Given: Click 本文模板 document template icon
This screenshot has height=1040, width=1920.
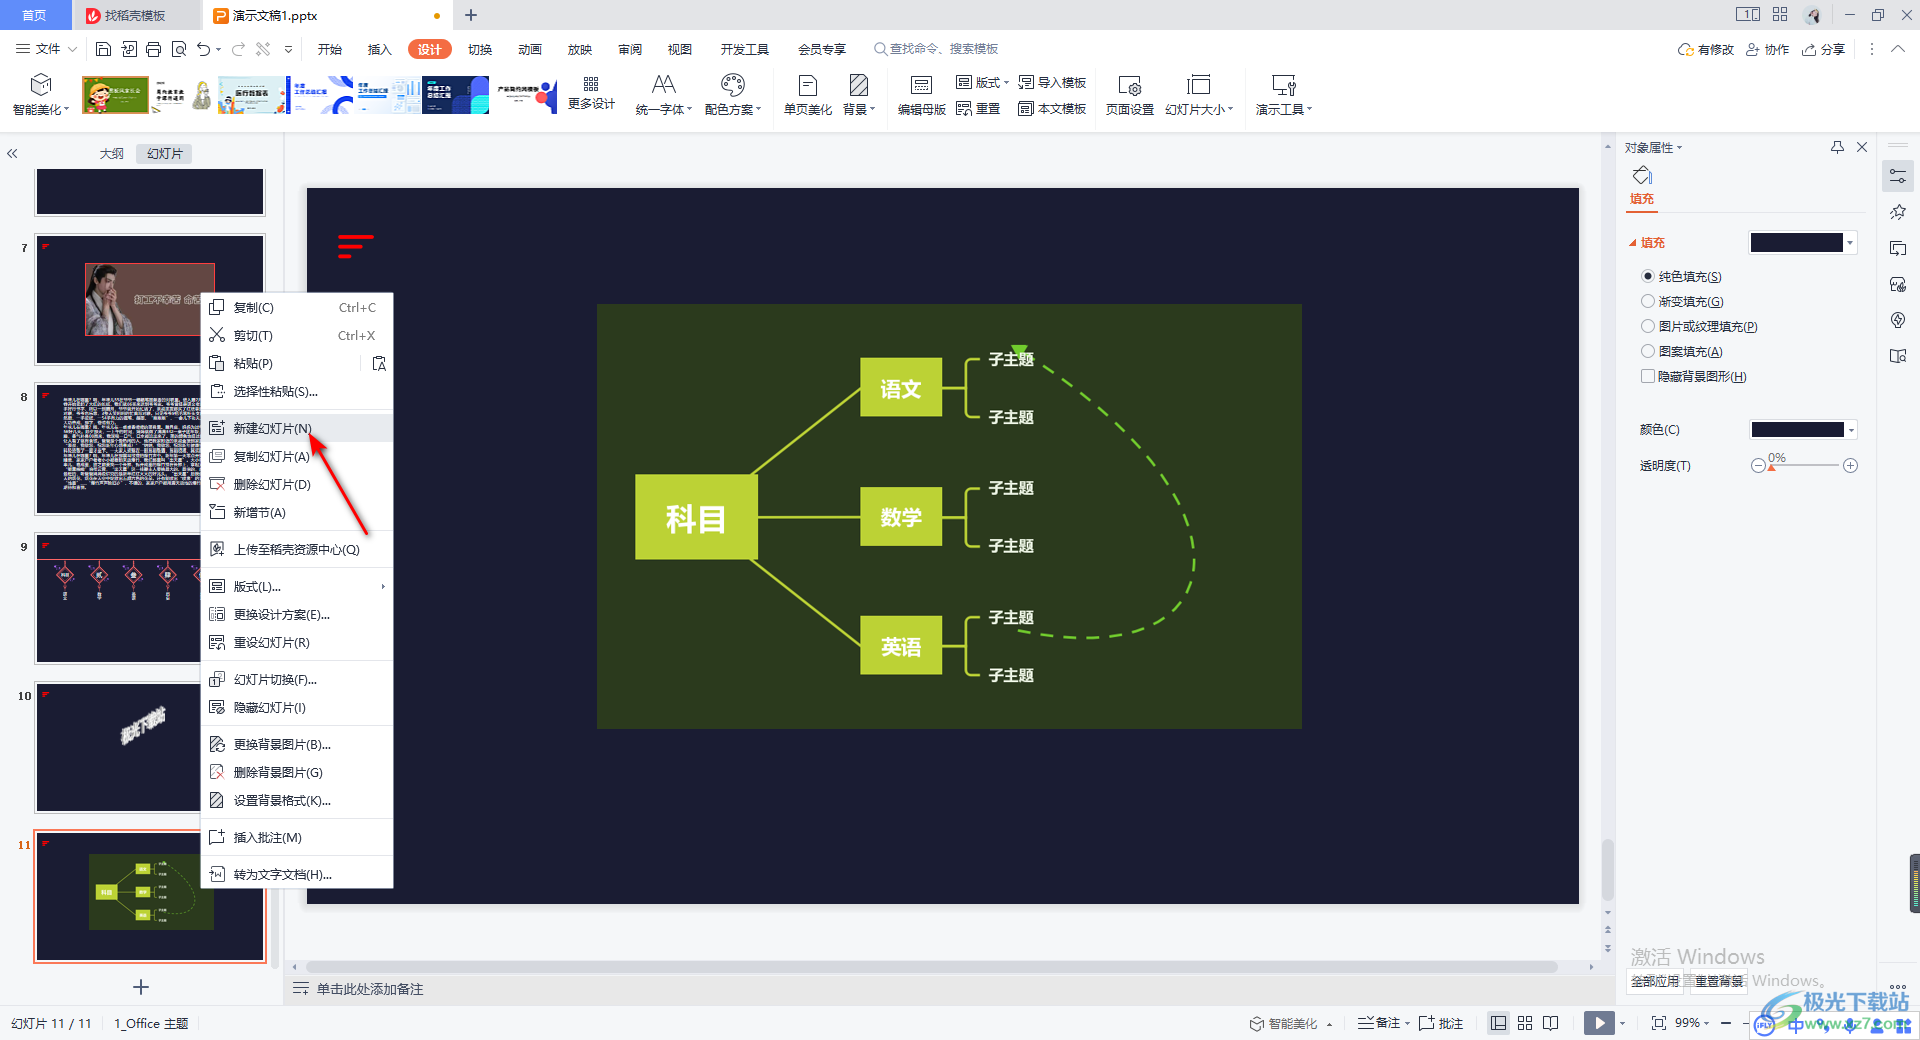Looking at the screenshot, I should pos(1052,109).
